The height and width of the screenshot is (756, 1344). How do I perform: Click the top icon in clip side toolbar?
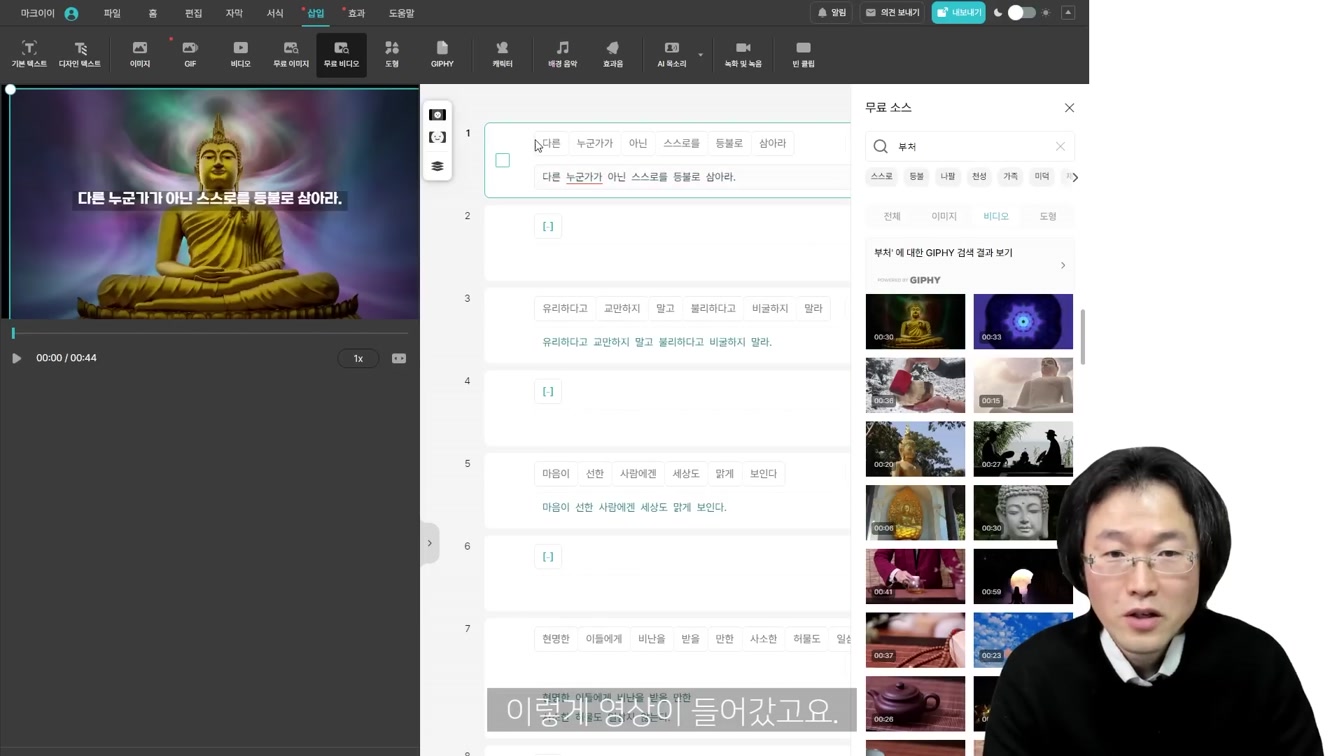tap(437, 115)
